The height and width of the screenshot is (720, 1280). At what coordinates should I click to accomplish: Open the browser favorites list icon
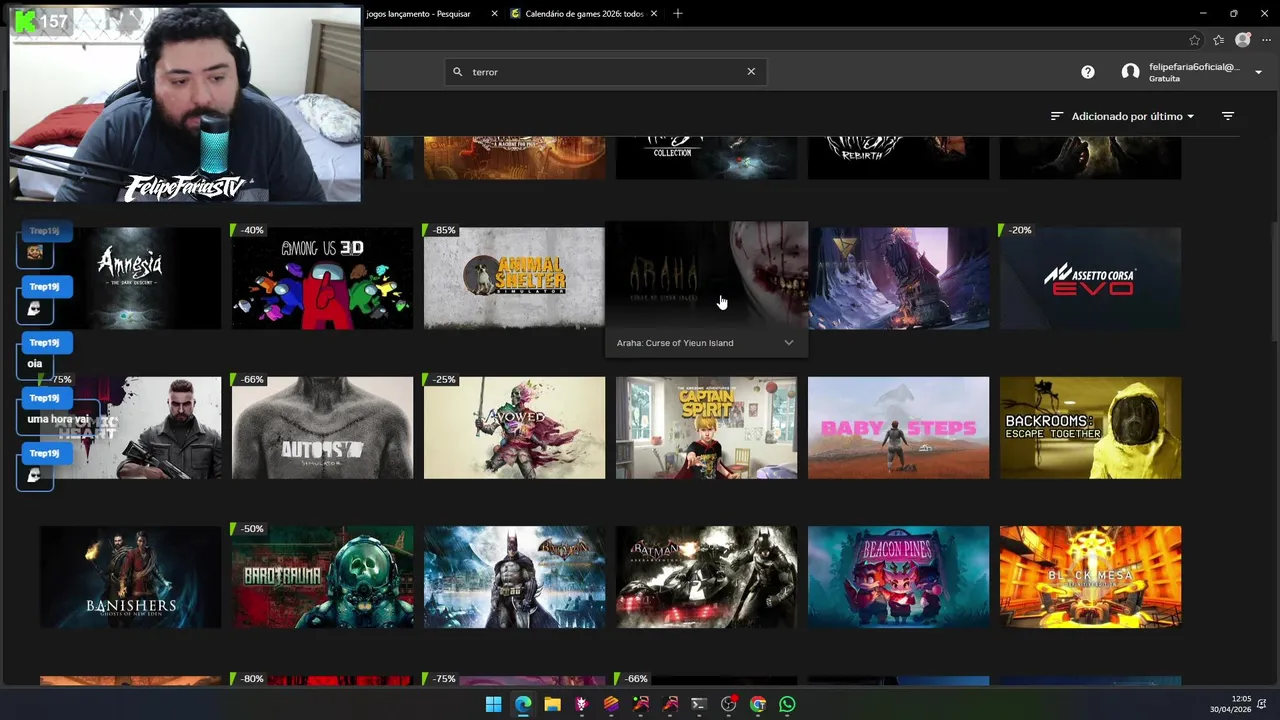1218,40
